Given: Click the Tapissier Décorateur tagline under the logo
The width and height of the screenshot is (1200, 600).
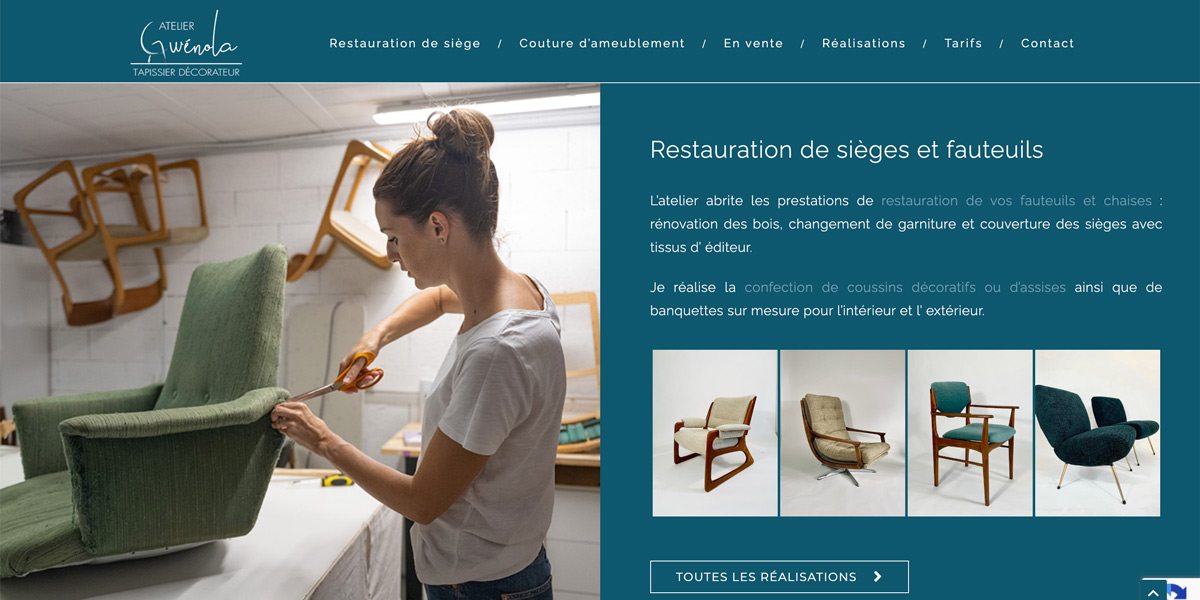Looking at the screenshot, I should (x=186, y=72).
